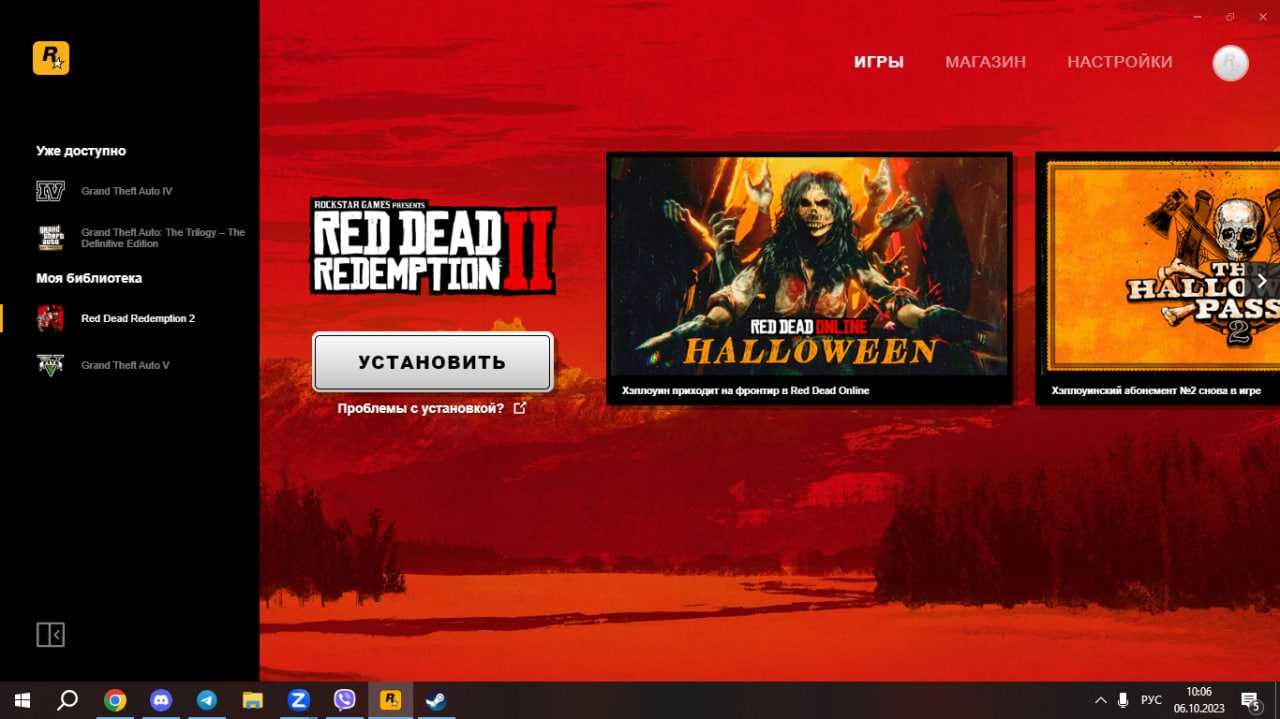Show hidden system tray icons
The height and width of the screenshot is (719, 1280).
click(x=1101, y=700)
